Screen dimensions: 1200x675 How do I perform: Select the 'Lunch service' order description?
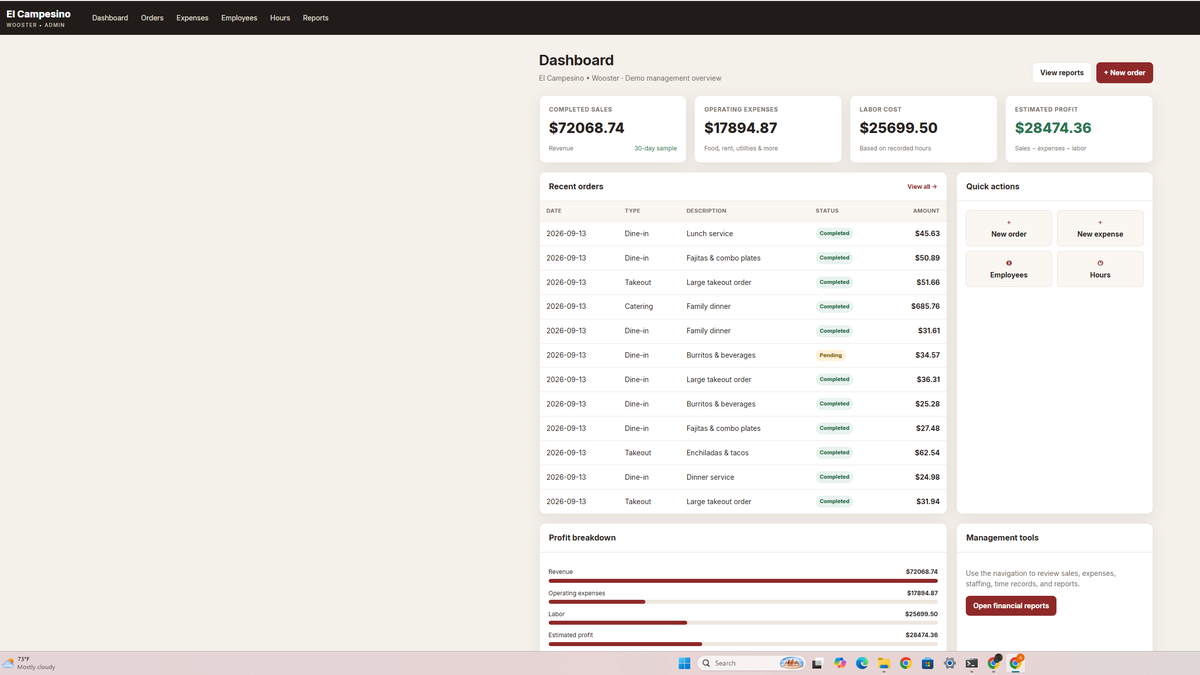pyautogui.click(x=710, y=234)
